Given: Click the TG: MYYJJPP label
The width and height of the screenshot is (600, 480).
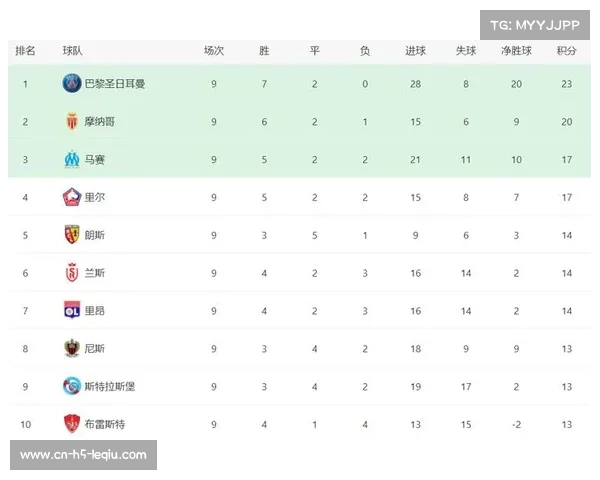Looking at the screenshot, I should click(x=535, y=25).
